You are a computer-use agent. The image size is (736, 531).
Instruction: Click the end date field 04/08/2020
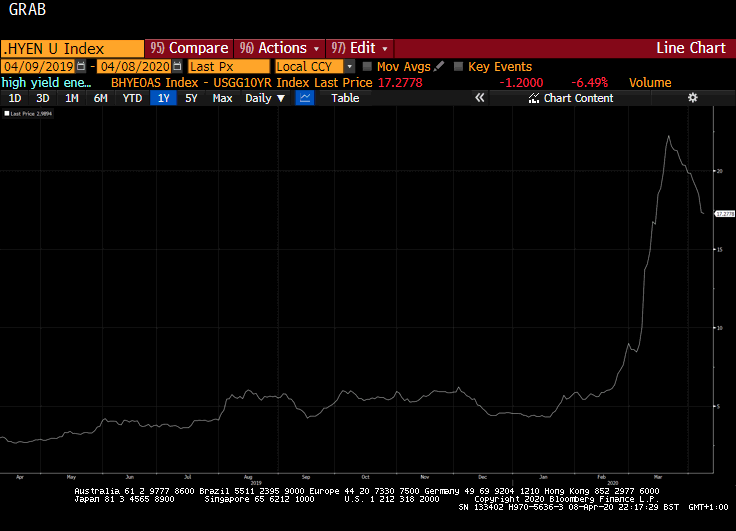tap(135, 67)
